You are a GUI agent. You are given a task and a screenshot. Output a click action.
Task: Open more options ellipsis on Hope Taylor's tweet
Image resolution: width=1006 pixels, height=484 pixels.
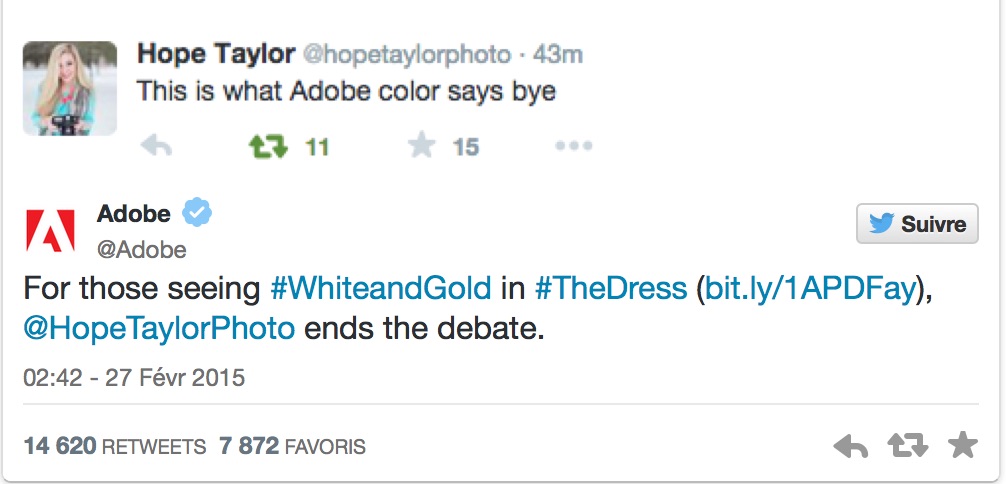[x=574, y=146]
